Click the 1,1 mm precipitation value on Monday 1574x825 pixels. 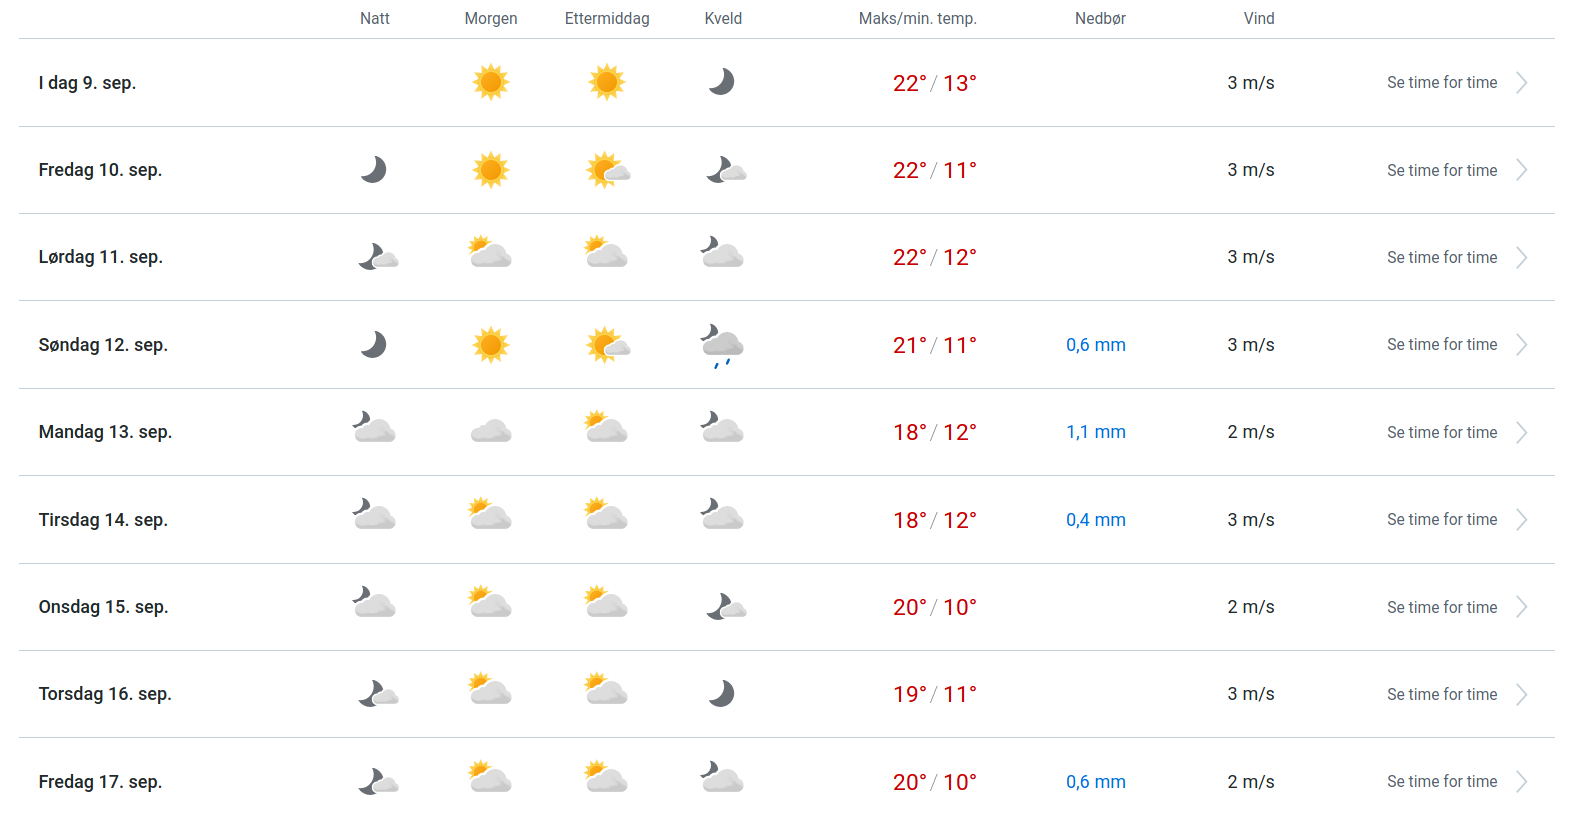[1096, 432]
